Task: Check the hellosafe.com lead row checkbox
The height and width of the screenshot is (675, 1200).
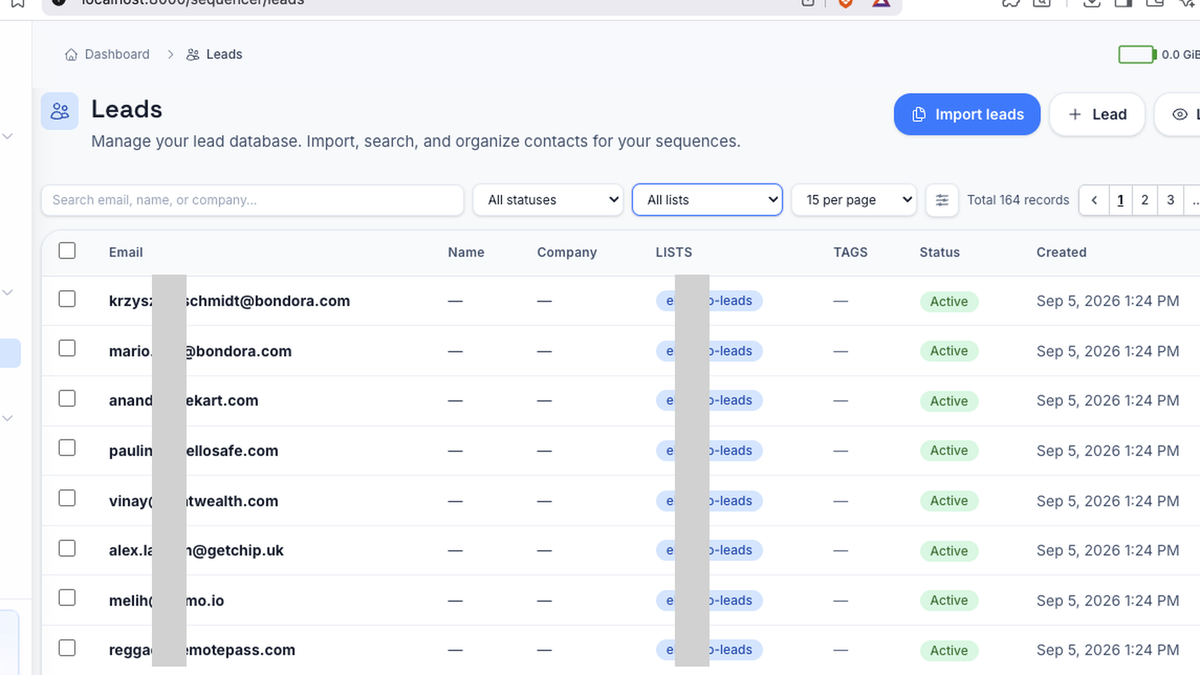Action: (x=67, y=449)
